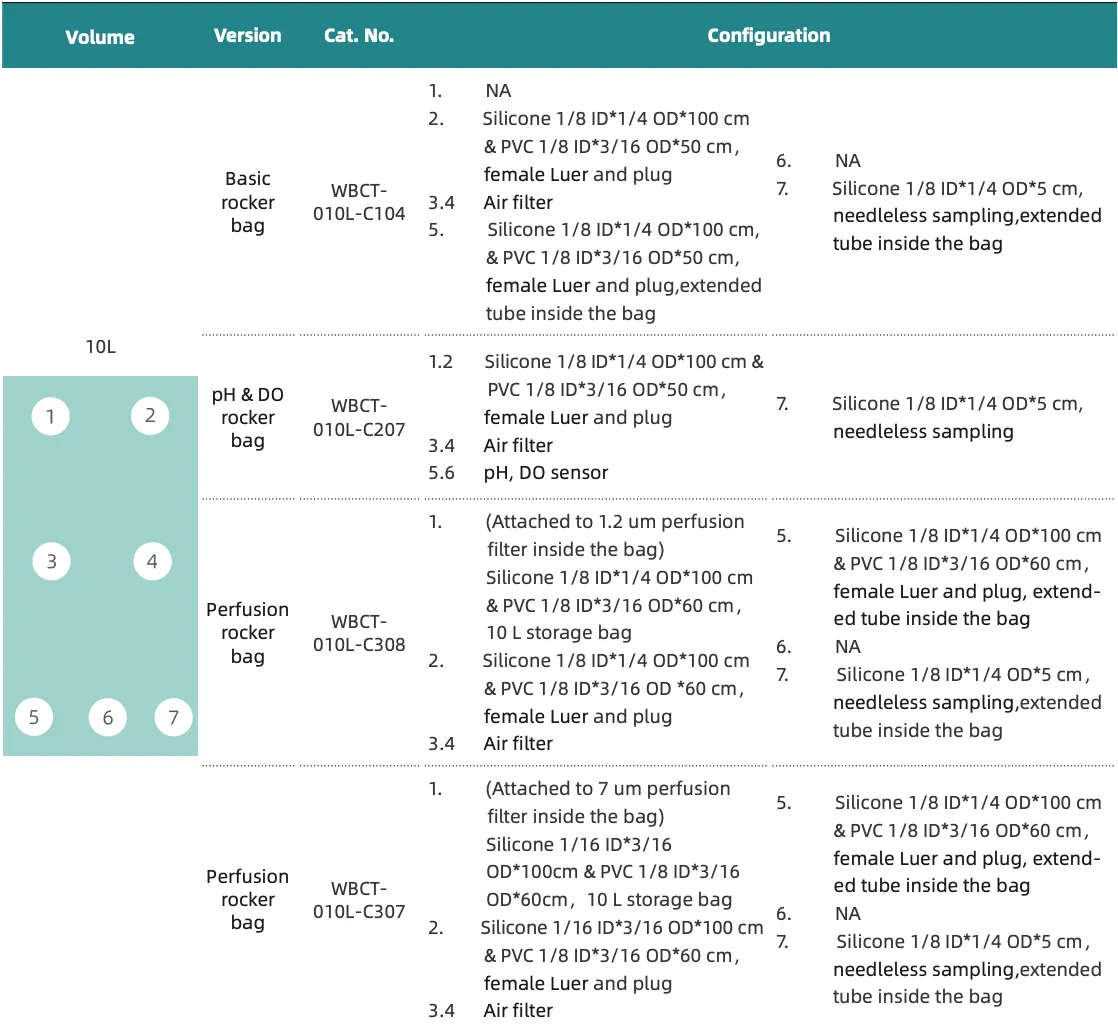The width and height of the screenshot is (1118, 1032).
Task: Select the 1.2 um perfusion filter note
Action: (615, 536)
